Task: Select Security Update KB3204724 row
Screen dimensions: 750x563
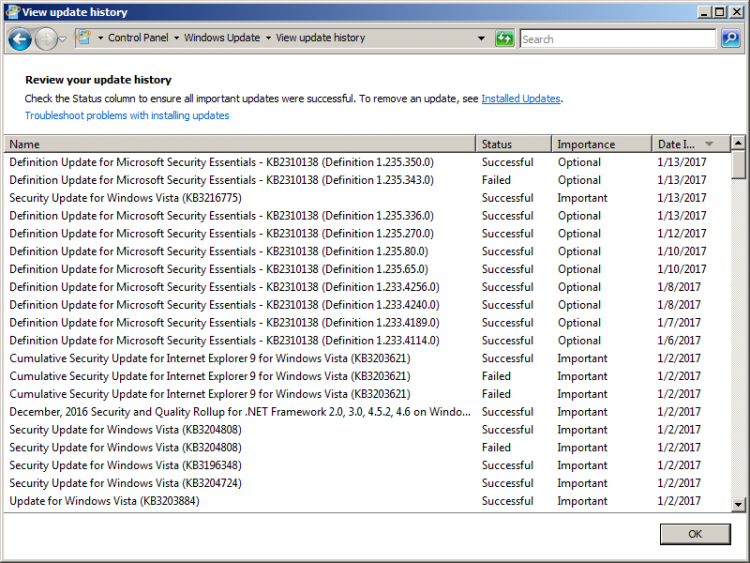Action: tap(367, 483)
